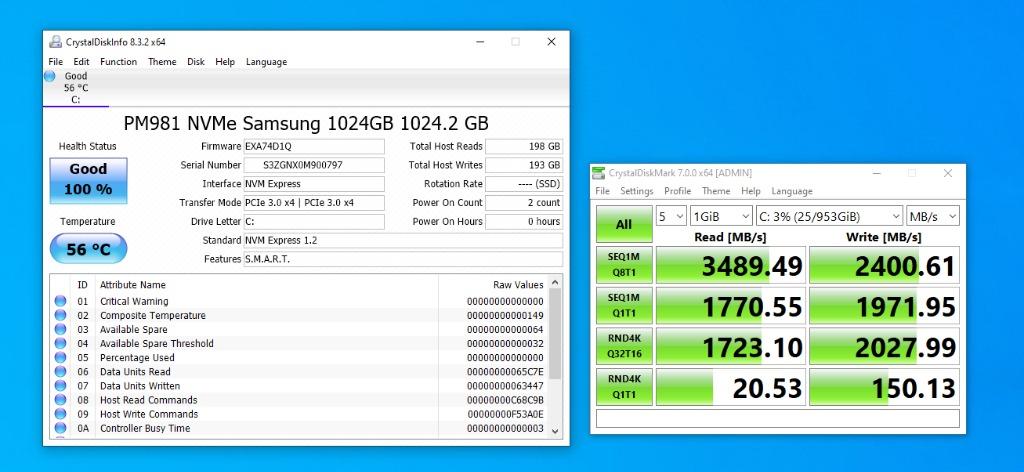Image resolution: width=1024 pixels, height=472 pixels.
Task: Click Power On Hours value 0 hours
Action: click(524, 221)
